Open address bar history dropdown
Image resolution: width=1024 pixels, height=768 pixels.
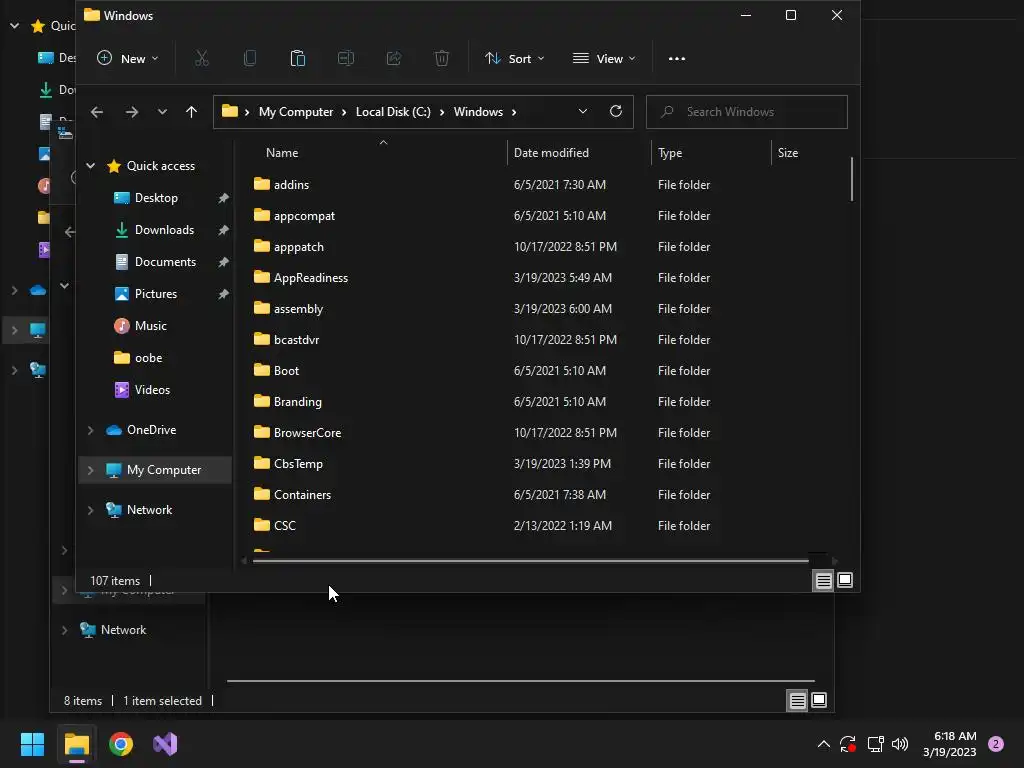[x=583, y=112]
